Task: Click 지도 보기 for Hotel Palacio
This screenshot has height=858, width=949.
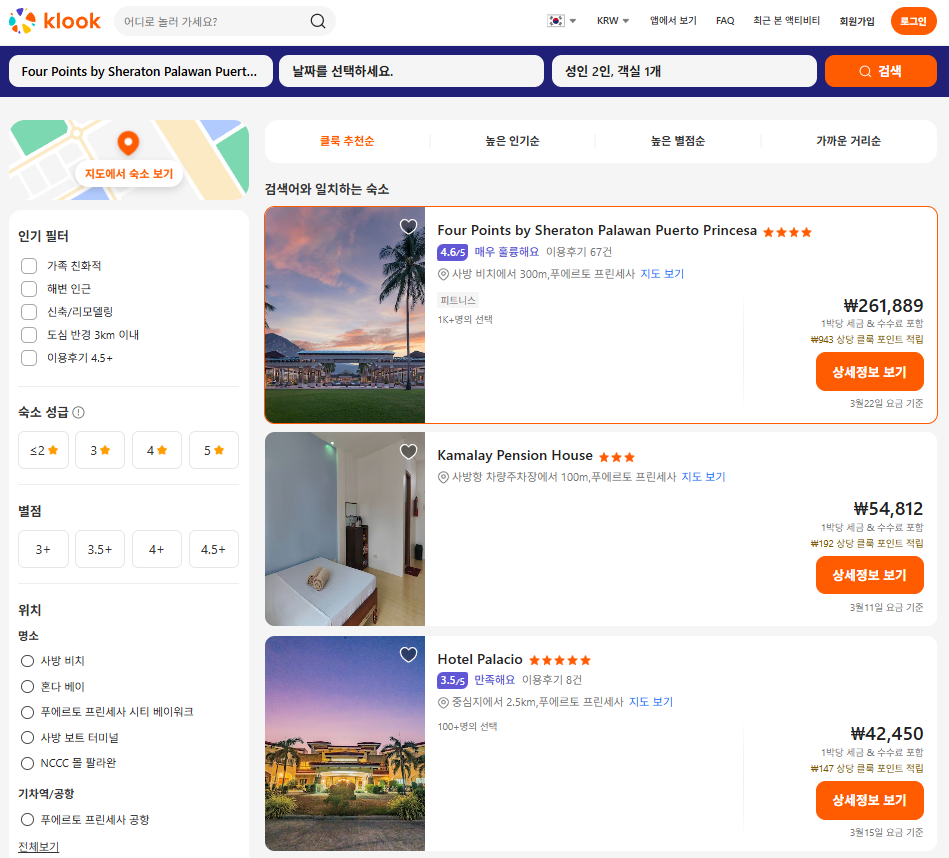Action: point(651,702)
